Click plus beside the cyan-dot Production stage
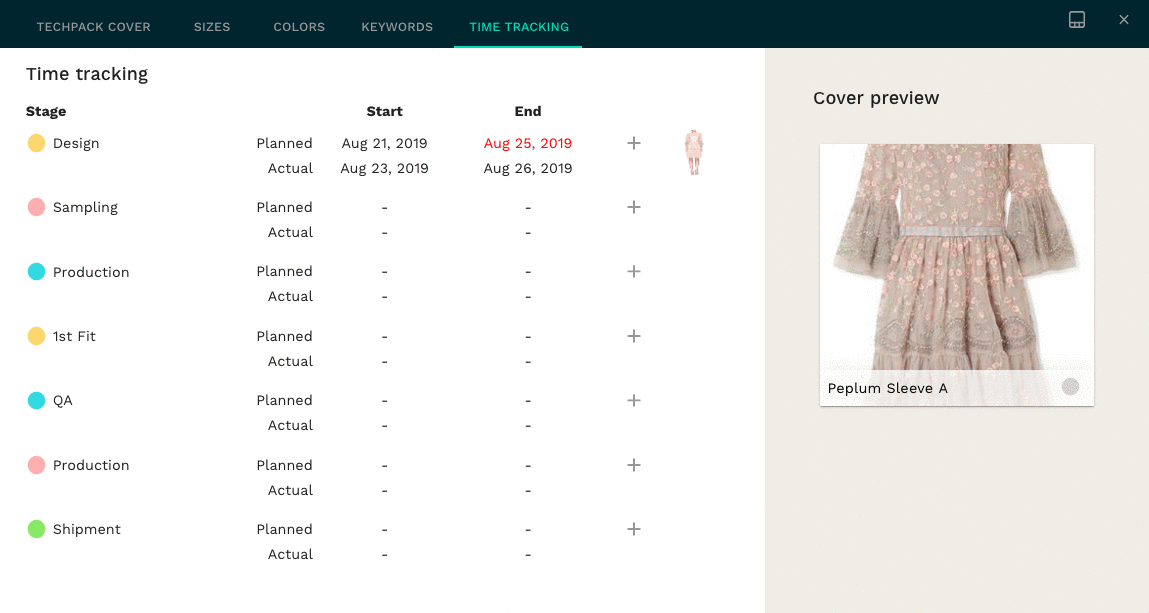Screen dimensions: 1149x613 click(634, 272)
